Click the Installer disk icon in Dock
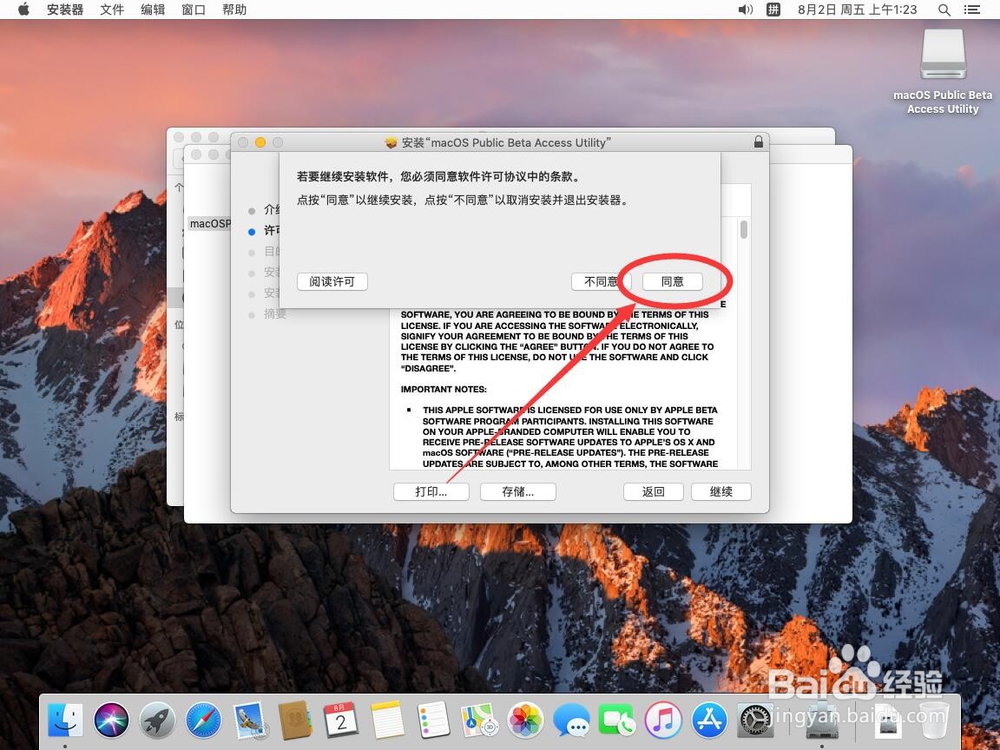1000x750 pixels. click(822, 721)
